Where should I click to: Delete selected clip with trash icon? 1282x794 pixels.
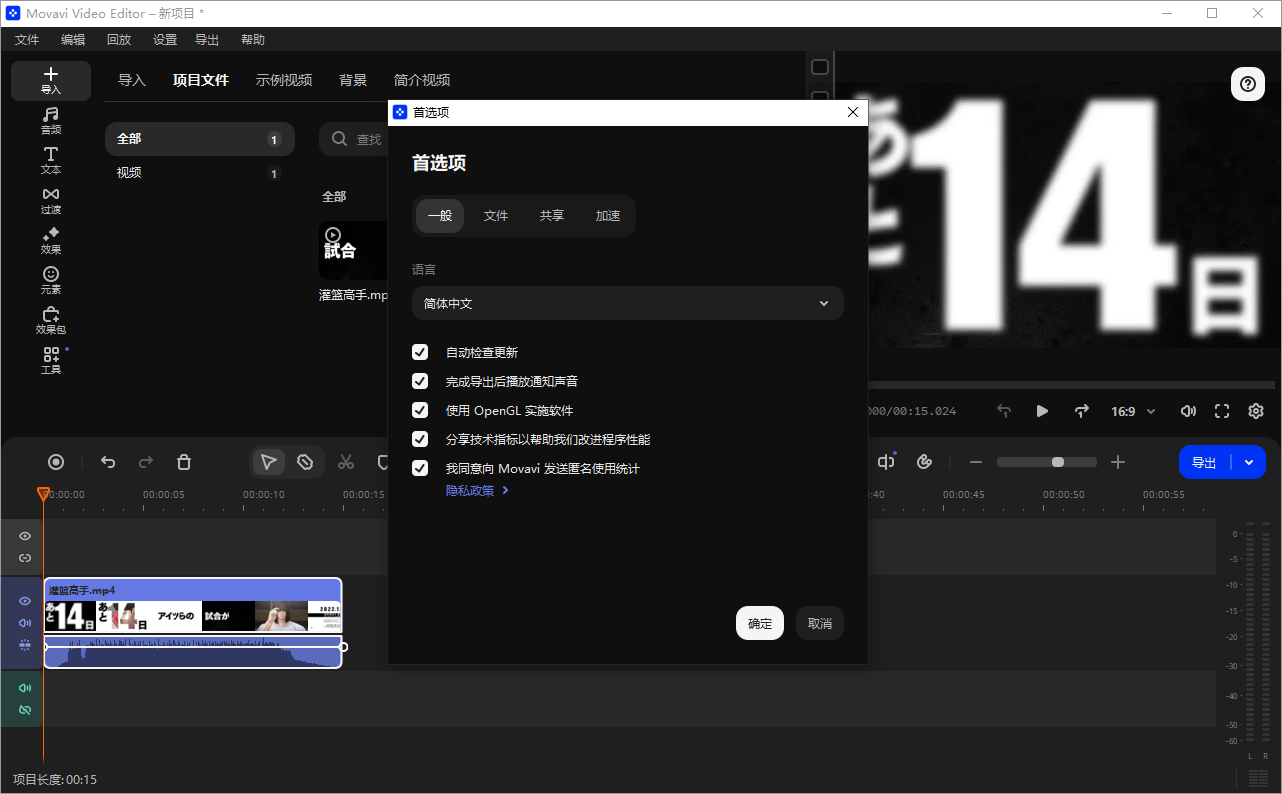click(184, 462)
